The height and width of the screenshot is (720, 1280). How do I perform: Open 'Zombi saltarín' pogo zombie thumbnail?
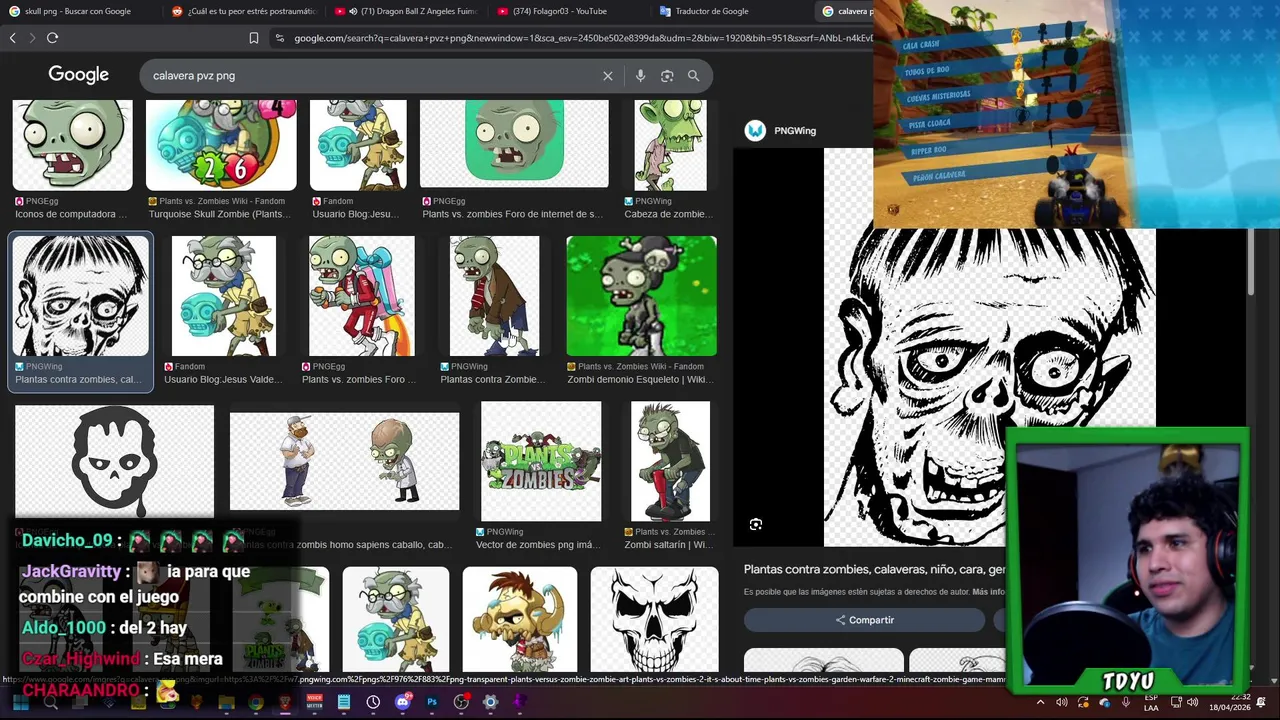tap(670, 461)
